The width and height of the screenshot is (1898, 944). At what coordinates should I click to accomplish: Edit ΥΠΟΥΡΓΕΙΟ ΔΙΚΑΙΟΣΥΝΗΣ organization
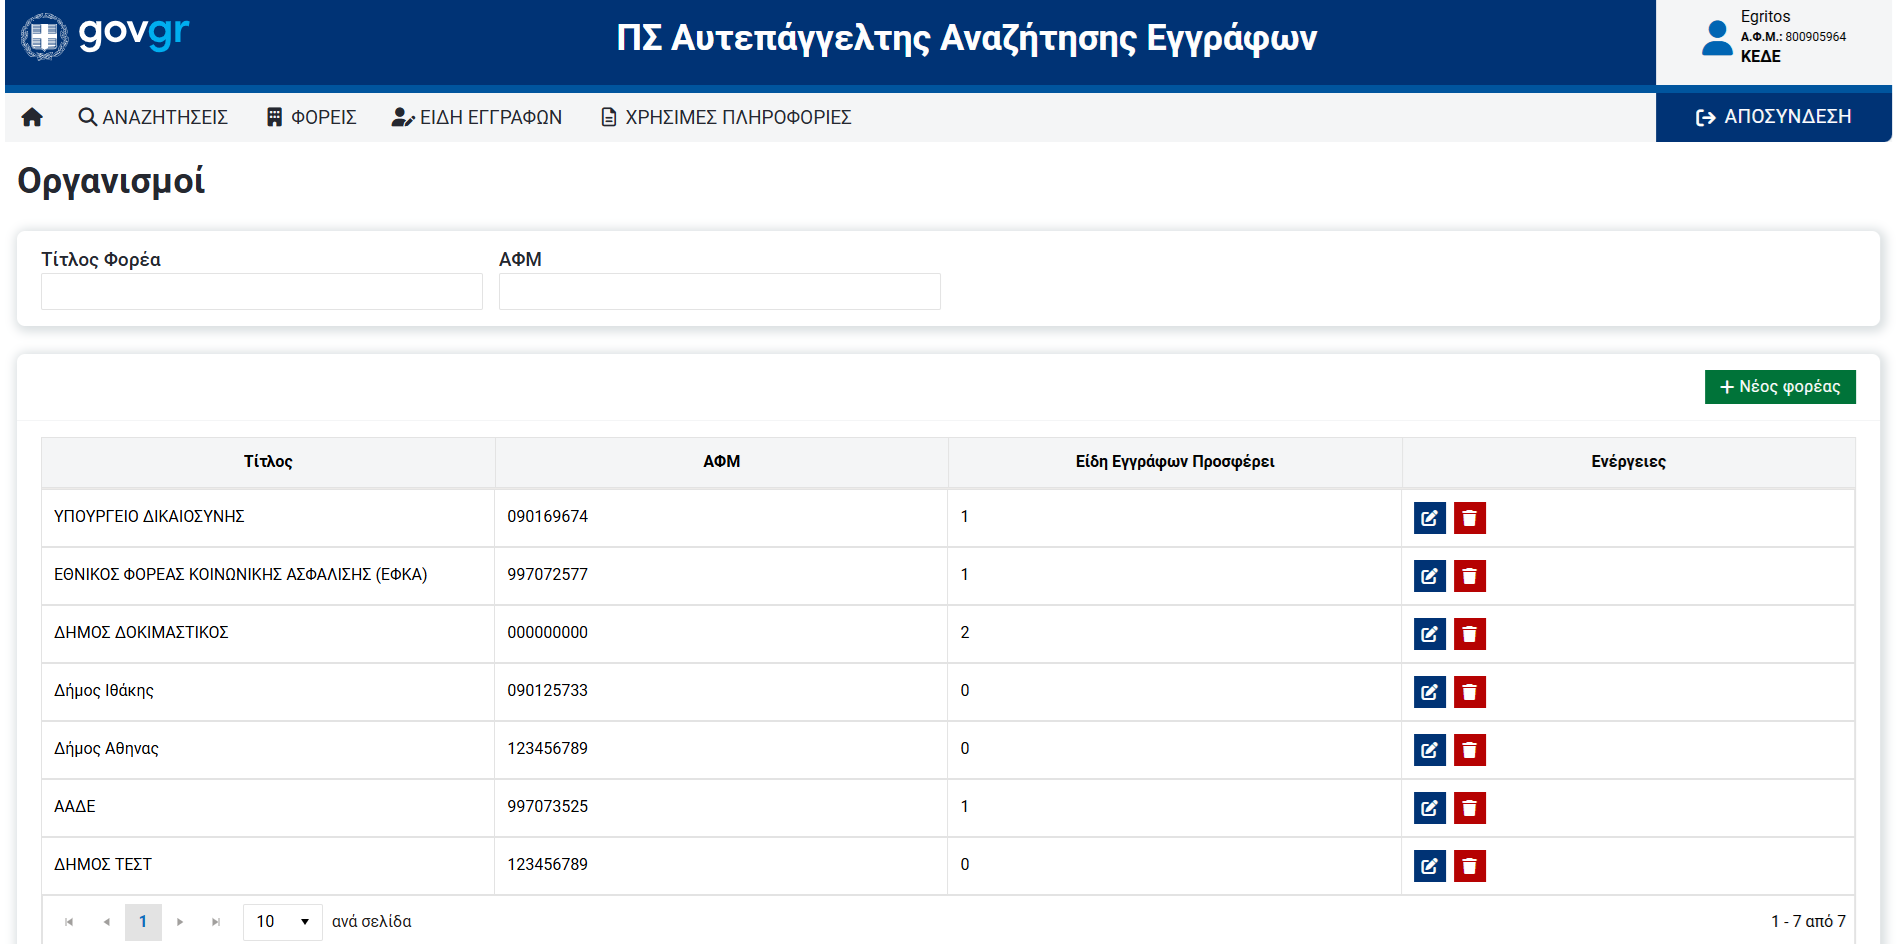[x=1430, y=518]
